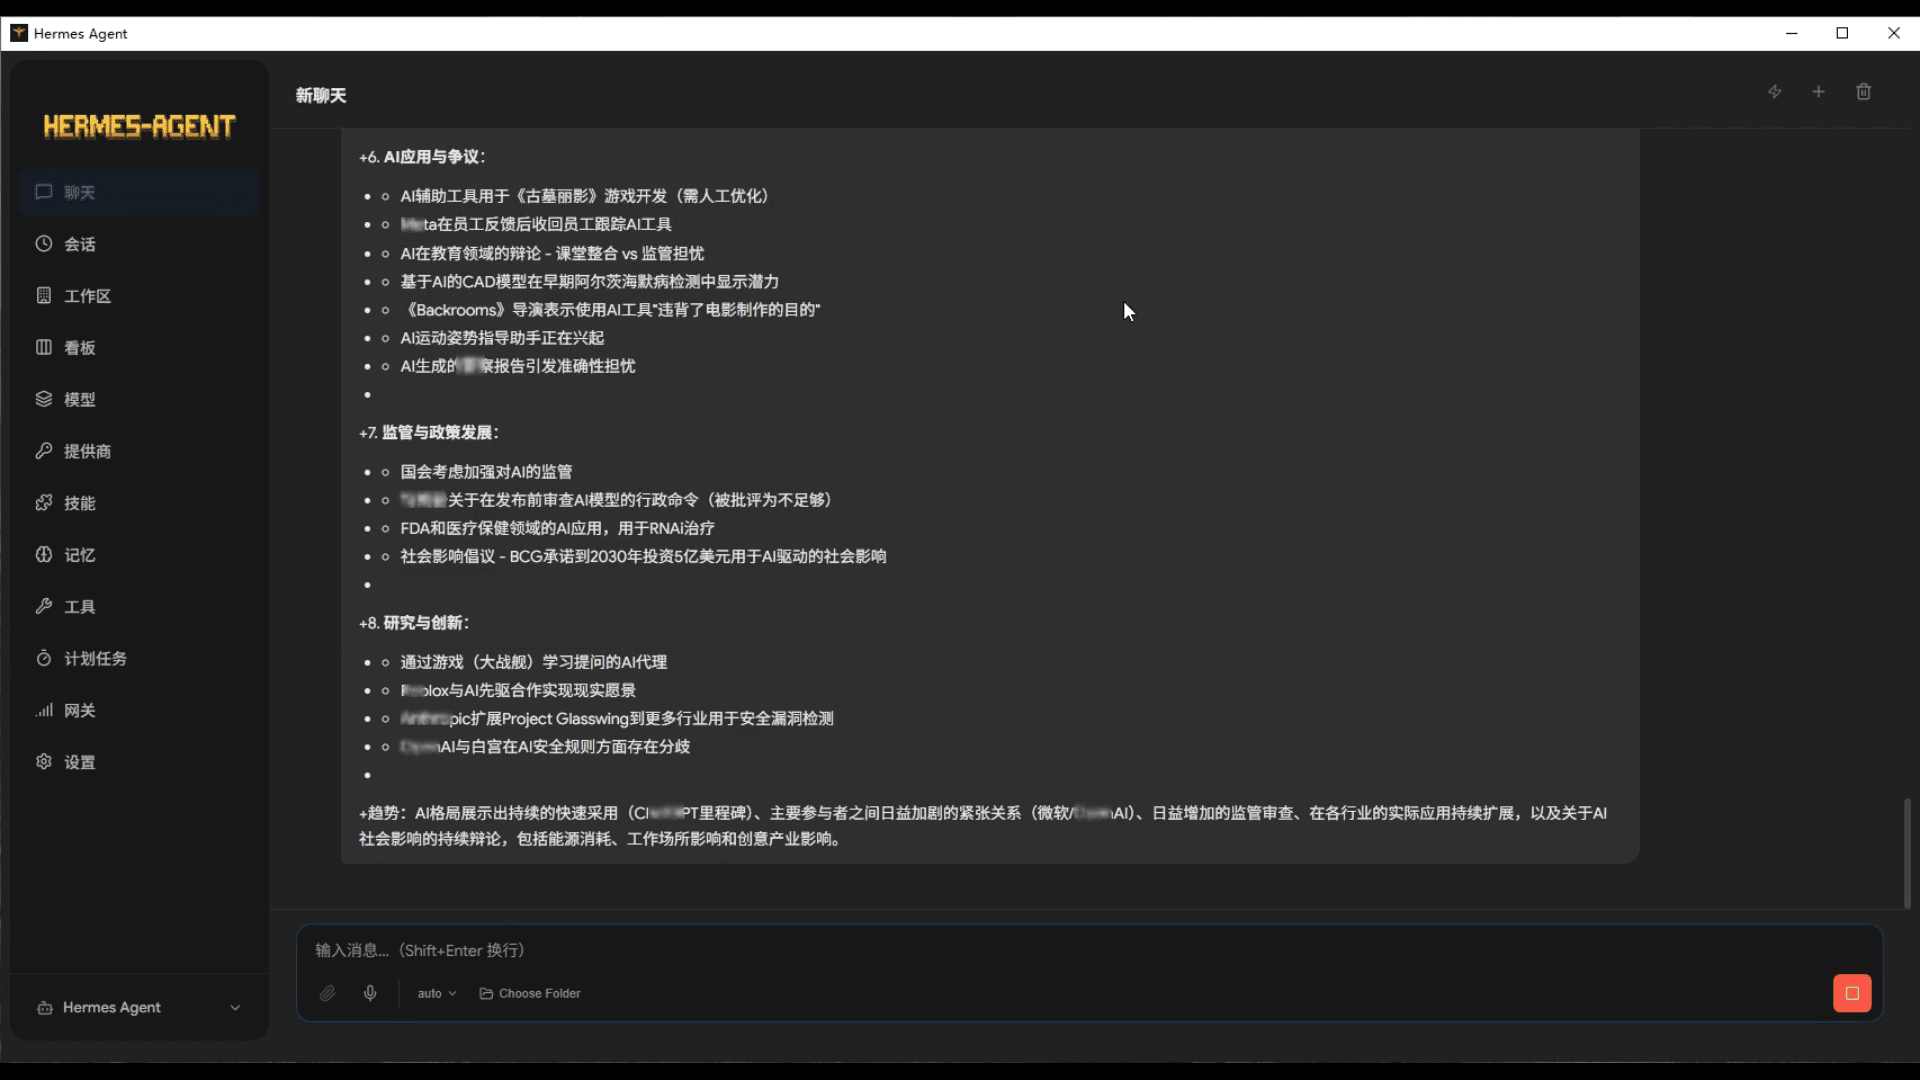Open the 技能 skills puzzle icon

[44, 503]
